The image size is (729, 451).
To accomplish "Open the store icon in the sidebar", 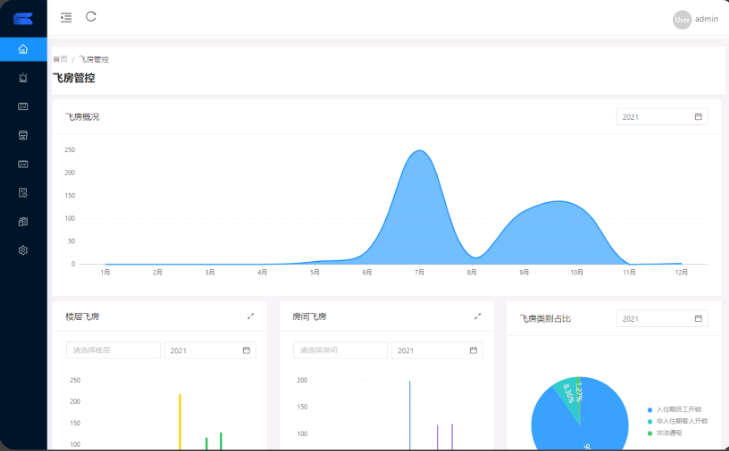I will click(x=23, y=135).
